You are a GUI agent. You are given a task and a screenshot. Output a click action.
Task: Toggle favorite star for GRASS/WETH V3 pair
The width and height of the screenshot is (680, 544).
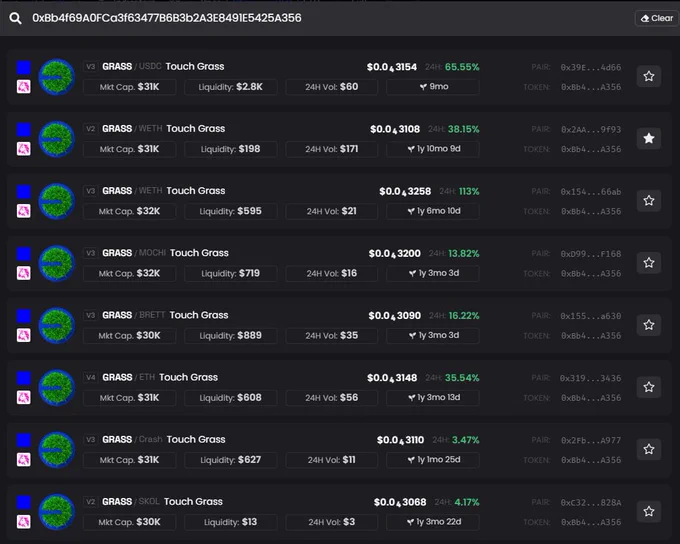[649, 200]
